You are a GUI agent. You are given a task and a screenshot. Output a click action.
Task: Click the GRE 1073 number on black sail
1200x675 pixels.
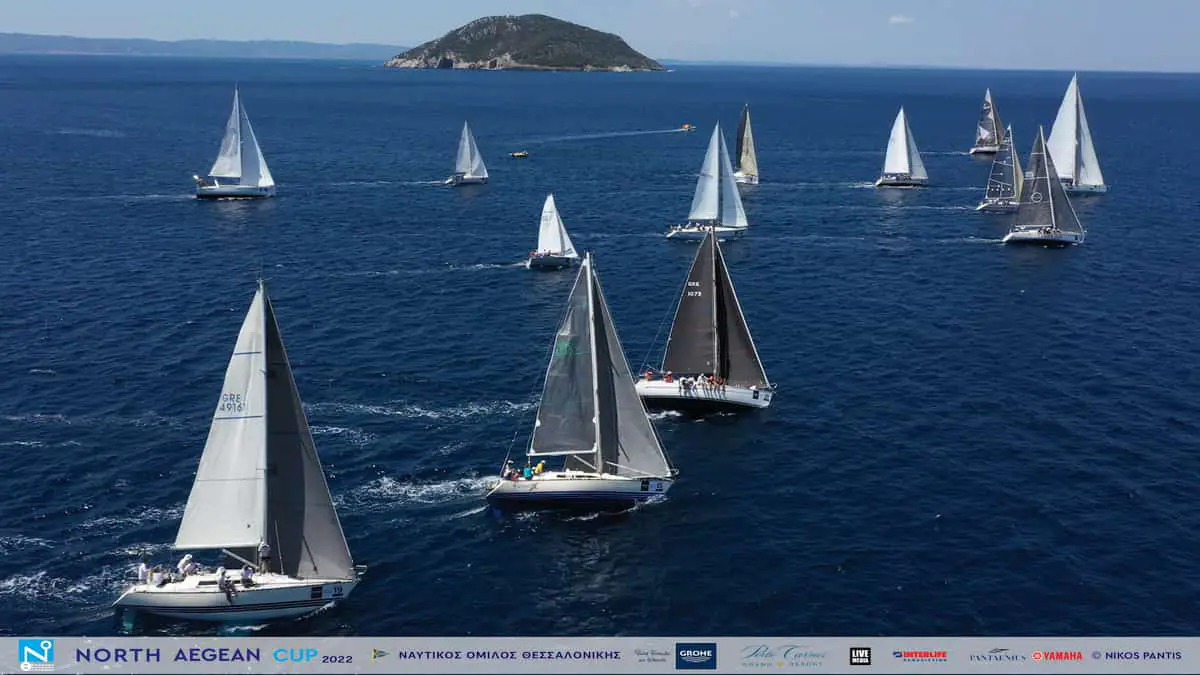click(x=693, y=288)
